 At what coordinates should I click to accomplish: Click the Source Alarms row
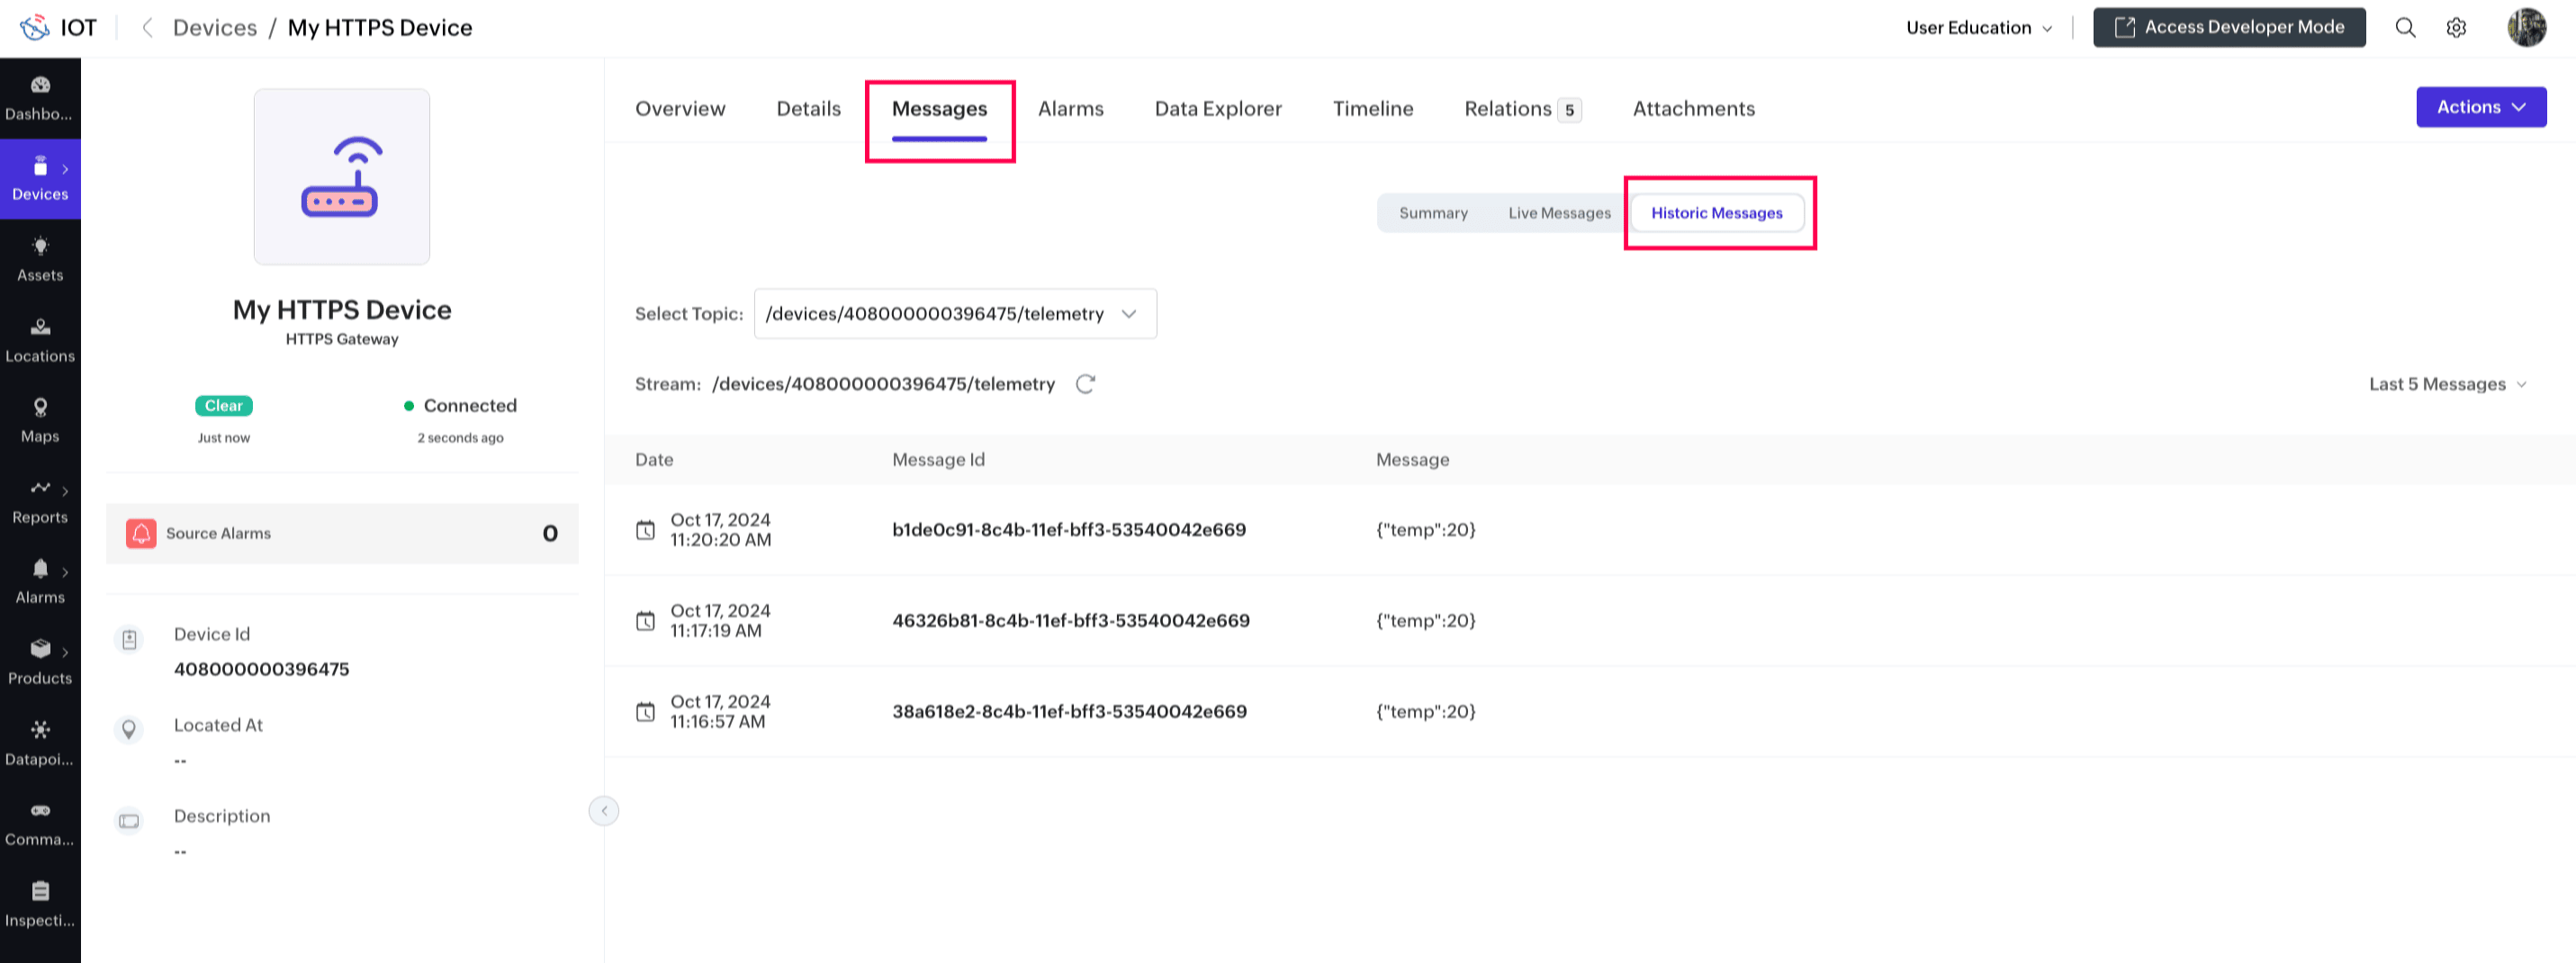(x=342, y=533)
